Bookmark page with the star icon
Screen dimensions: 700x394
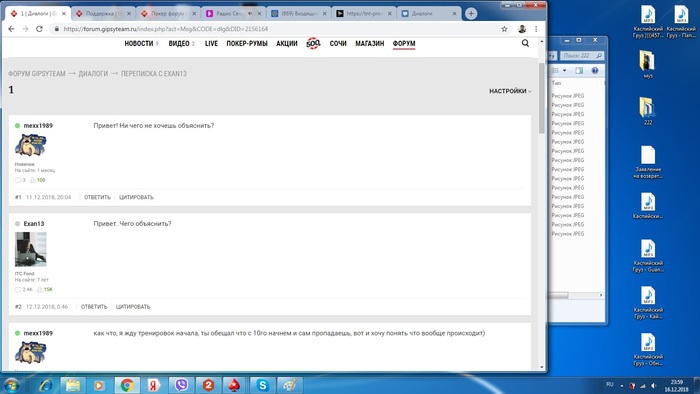tap(504, 29)
